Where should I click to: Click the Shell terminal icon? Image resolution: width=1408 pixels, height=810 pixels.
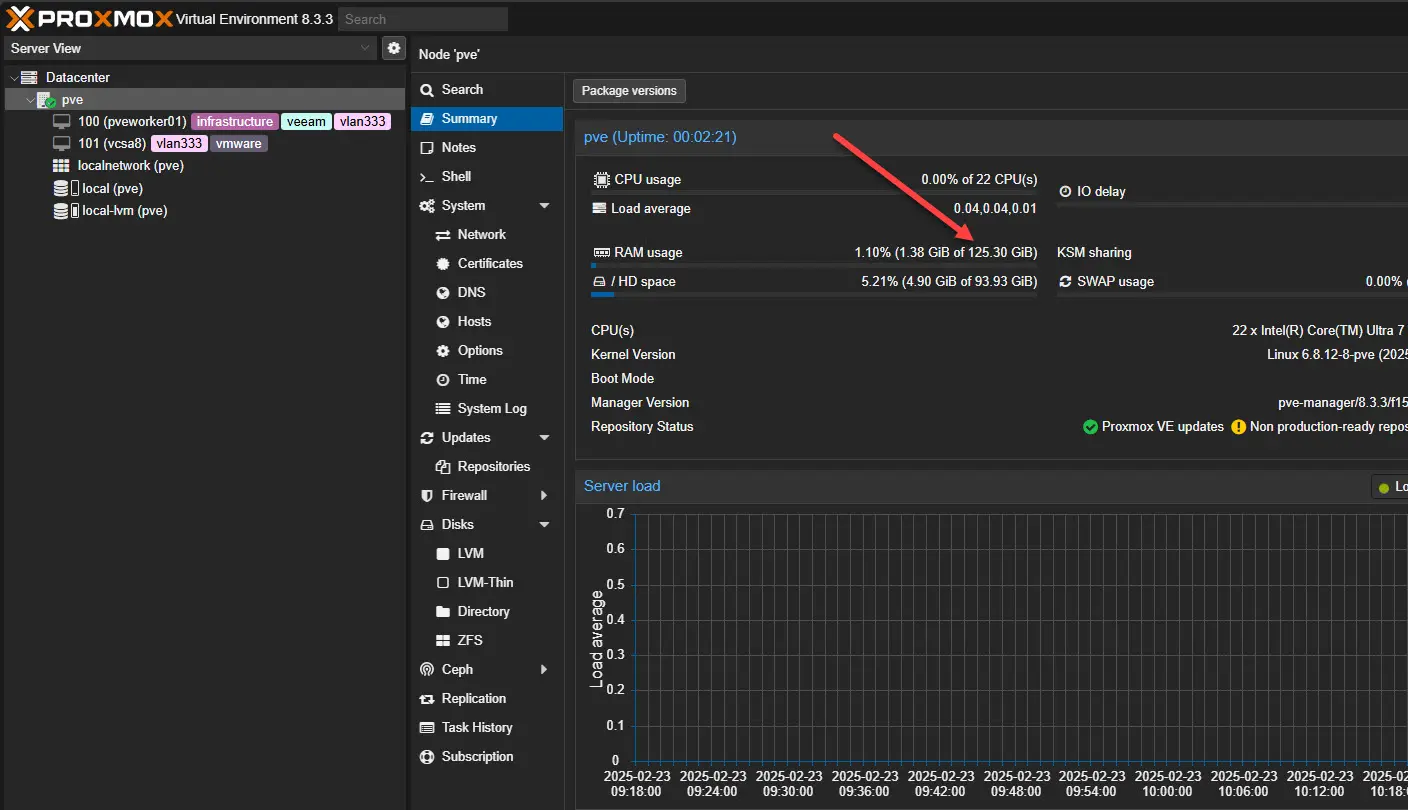coord(427,177)
